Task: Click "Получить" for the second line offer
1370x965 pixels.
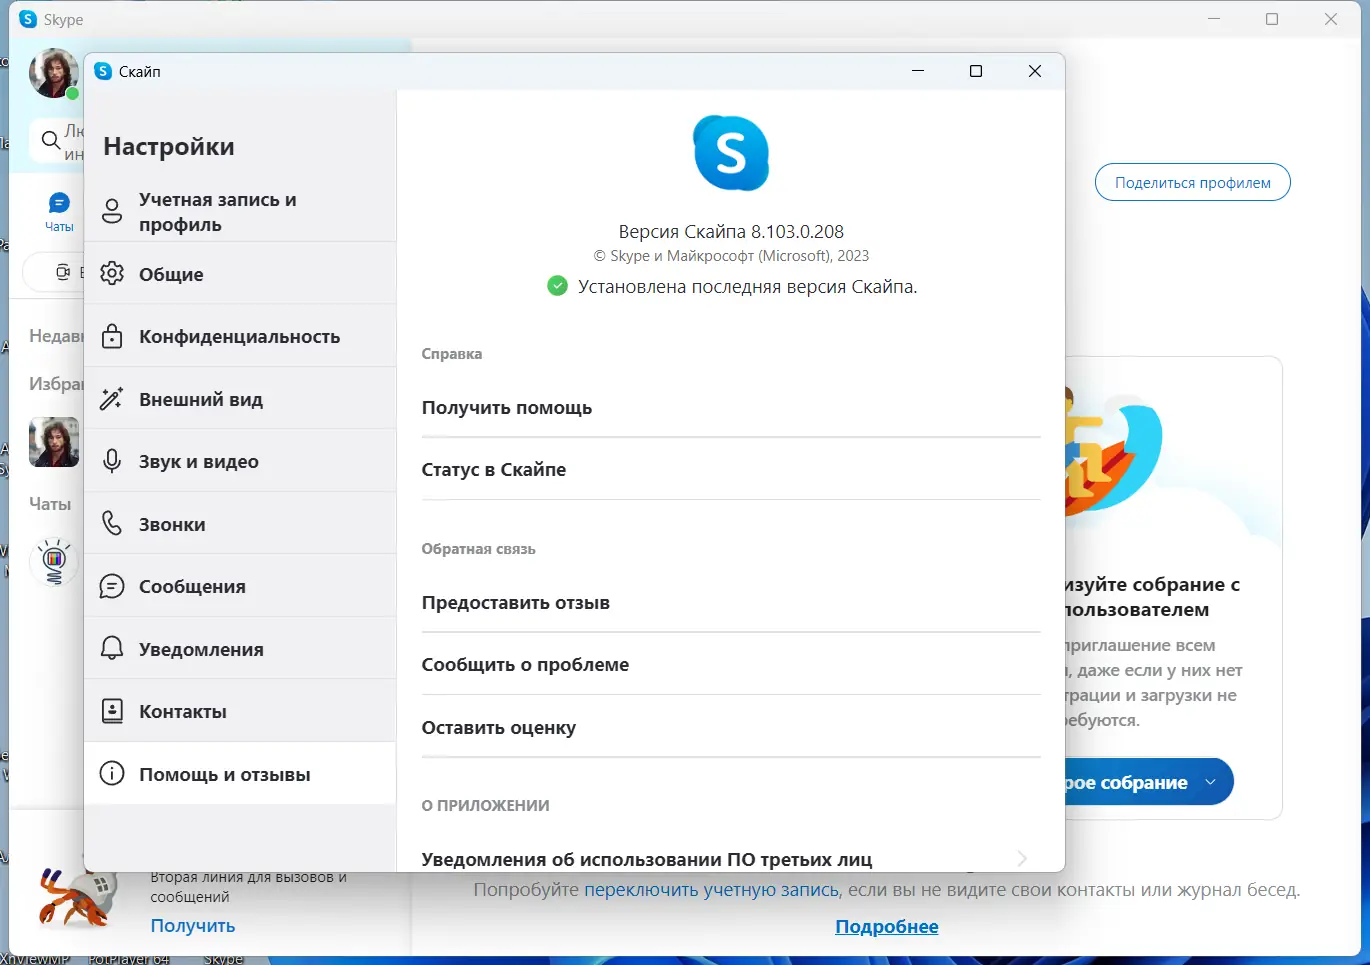Action: click(191, 925)
